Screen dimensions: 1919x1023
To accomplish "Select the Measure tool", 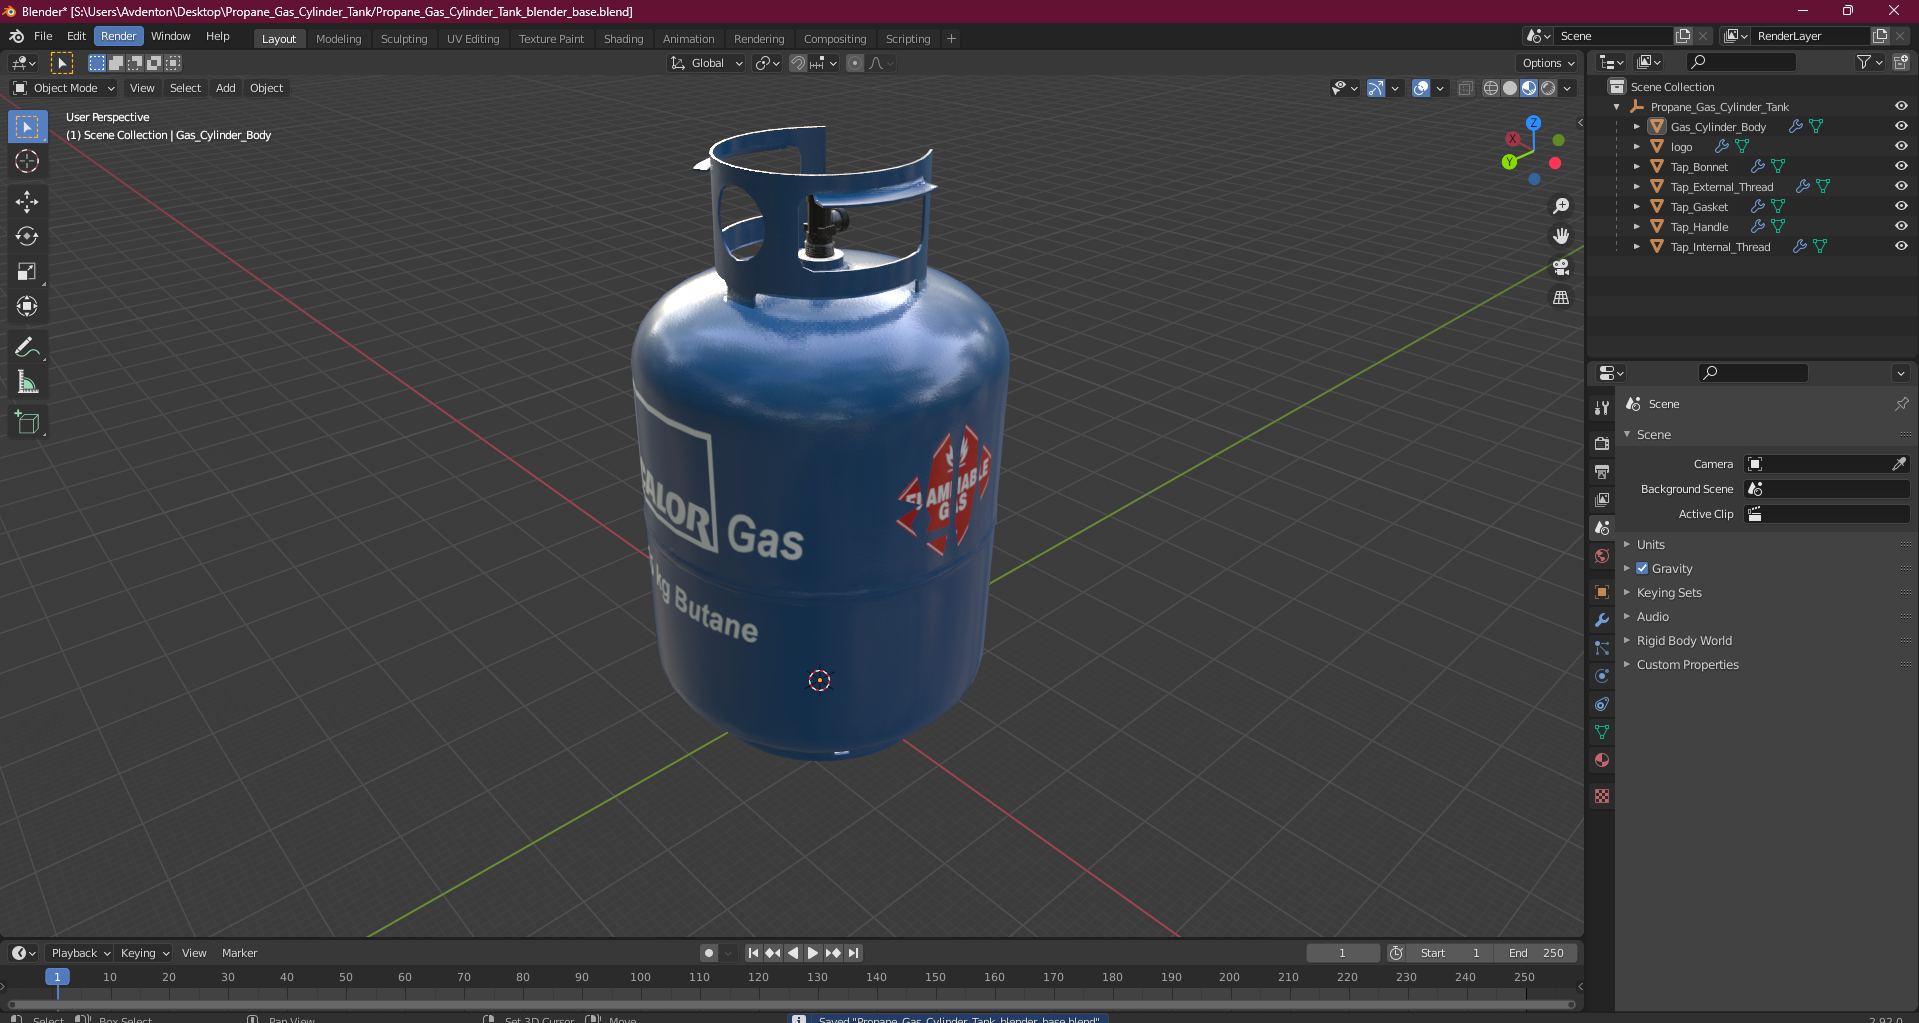I will pos(27,382).
